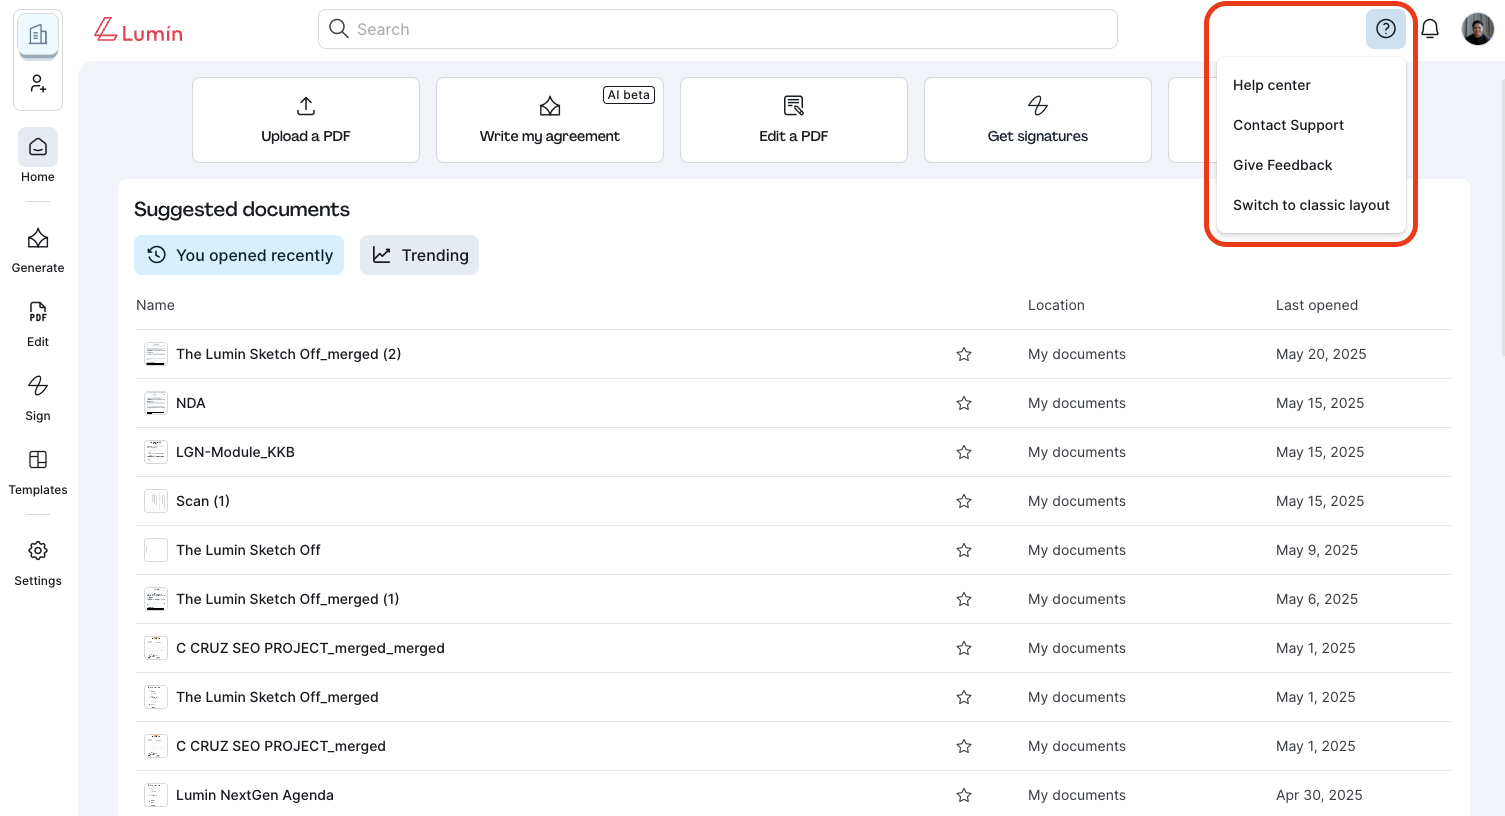The width and height of the screenshot is (1505, 816).
Task: Click the search magnifier icon
Action: point(339,29)
